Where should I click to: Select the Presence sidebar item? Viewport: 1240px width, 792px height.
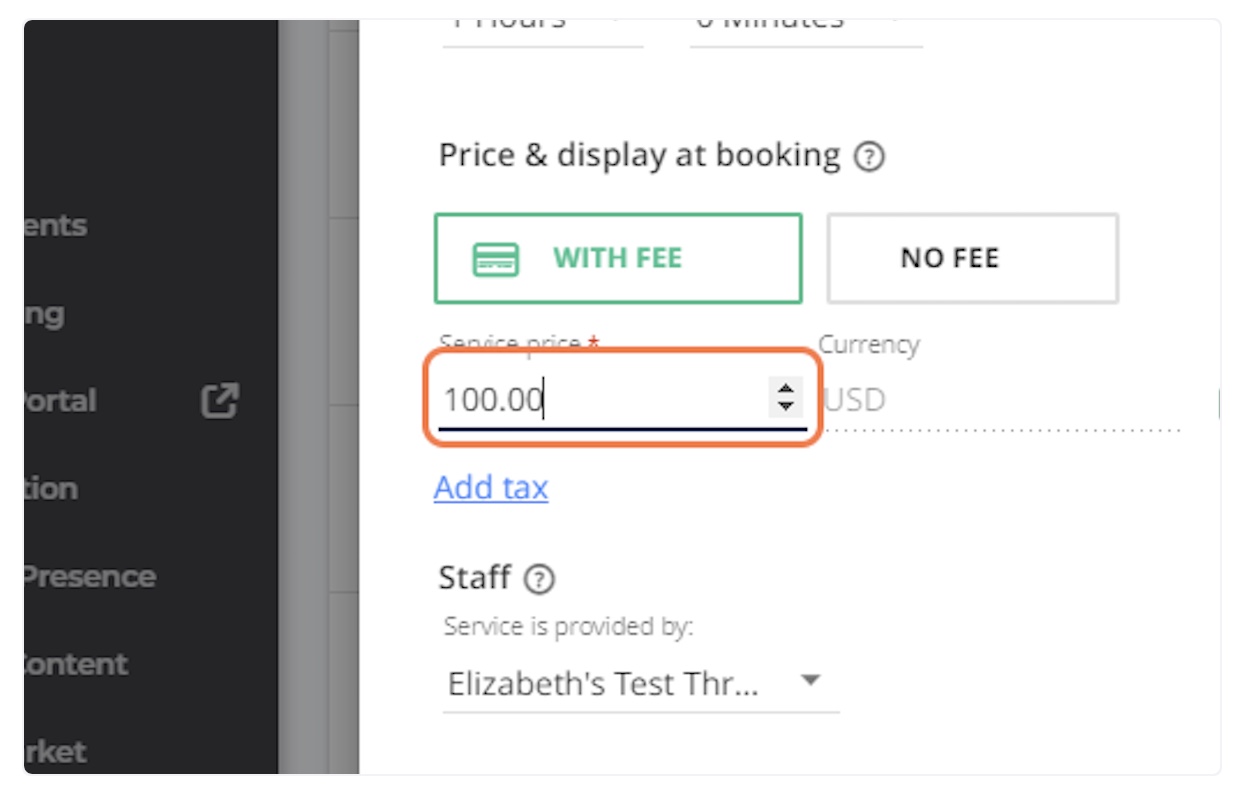click(x=90, y=577)
